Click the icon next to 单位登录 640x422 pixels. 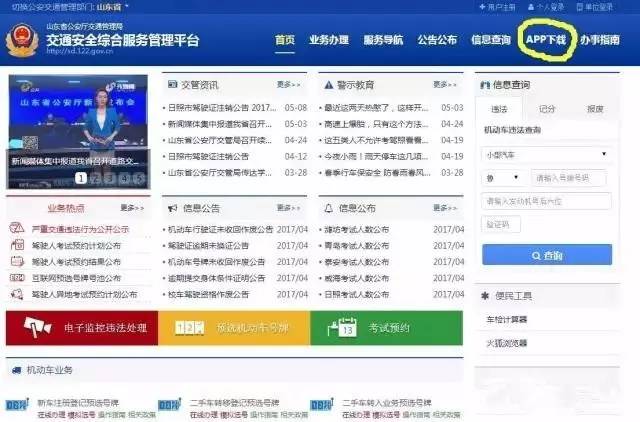[580, 7]
